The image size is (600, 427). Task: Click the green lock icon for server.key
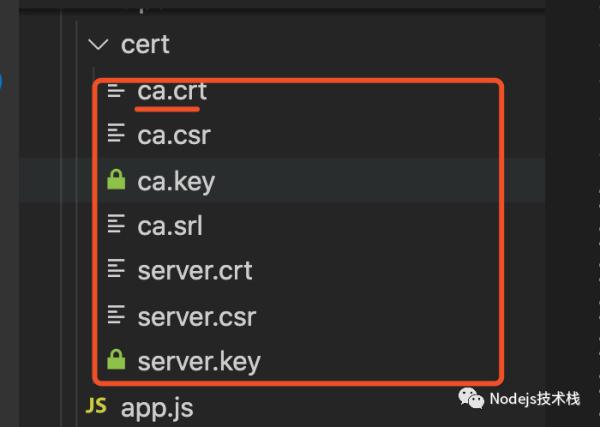116,361
